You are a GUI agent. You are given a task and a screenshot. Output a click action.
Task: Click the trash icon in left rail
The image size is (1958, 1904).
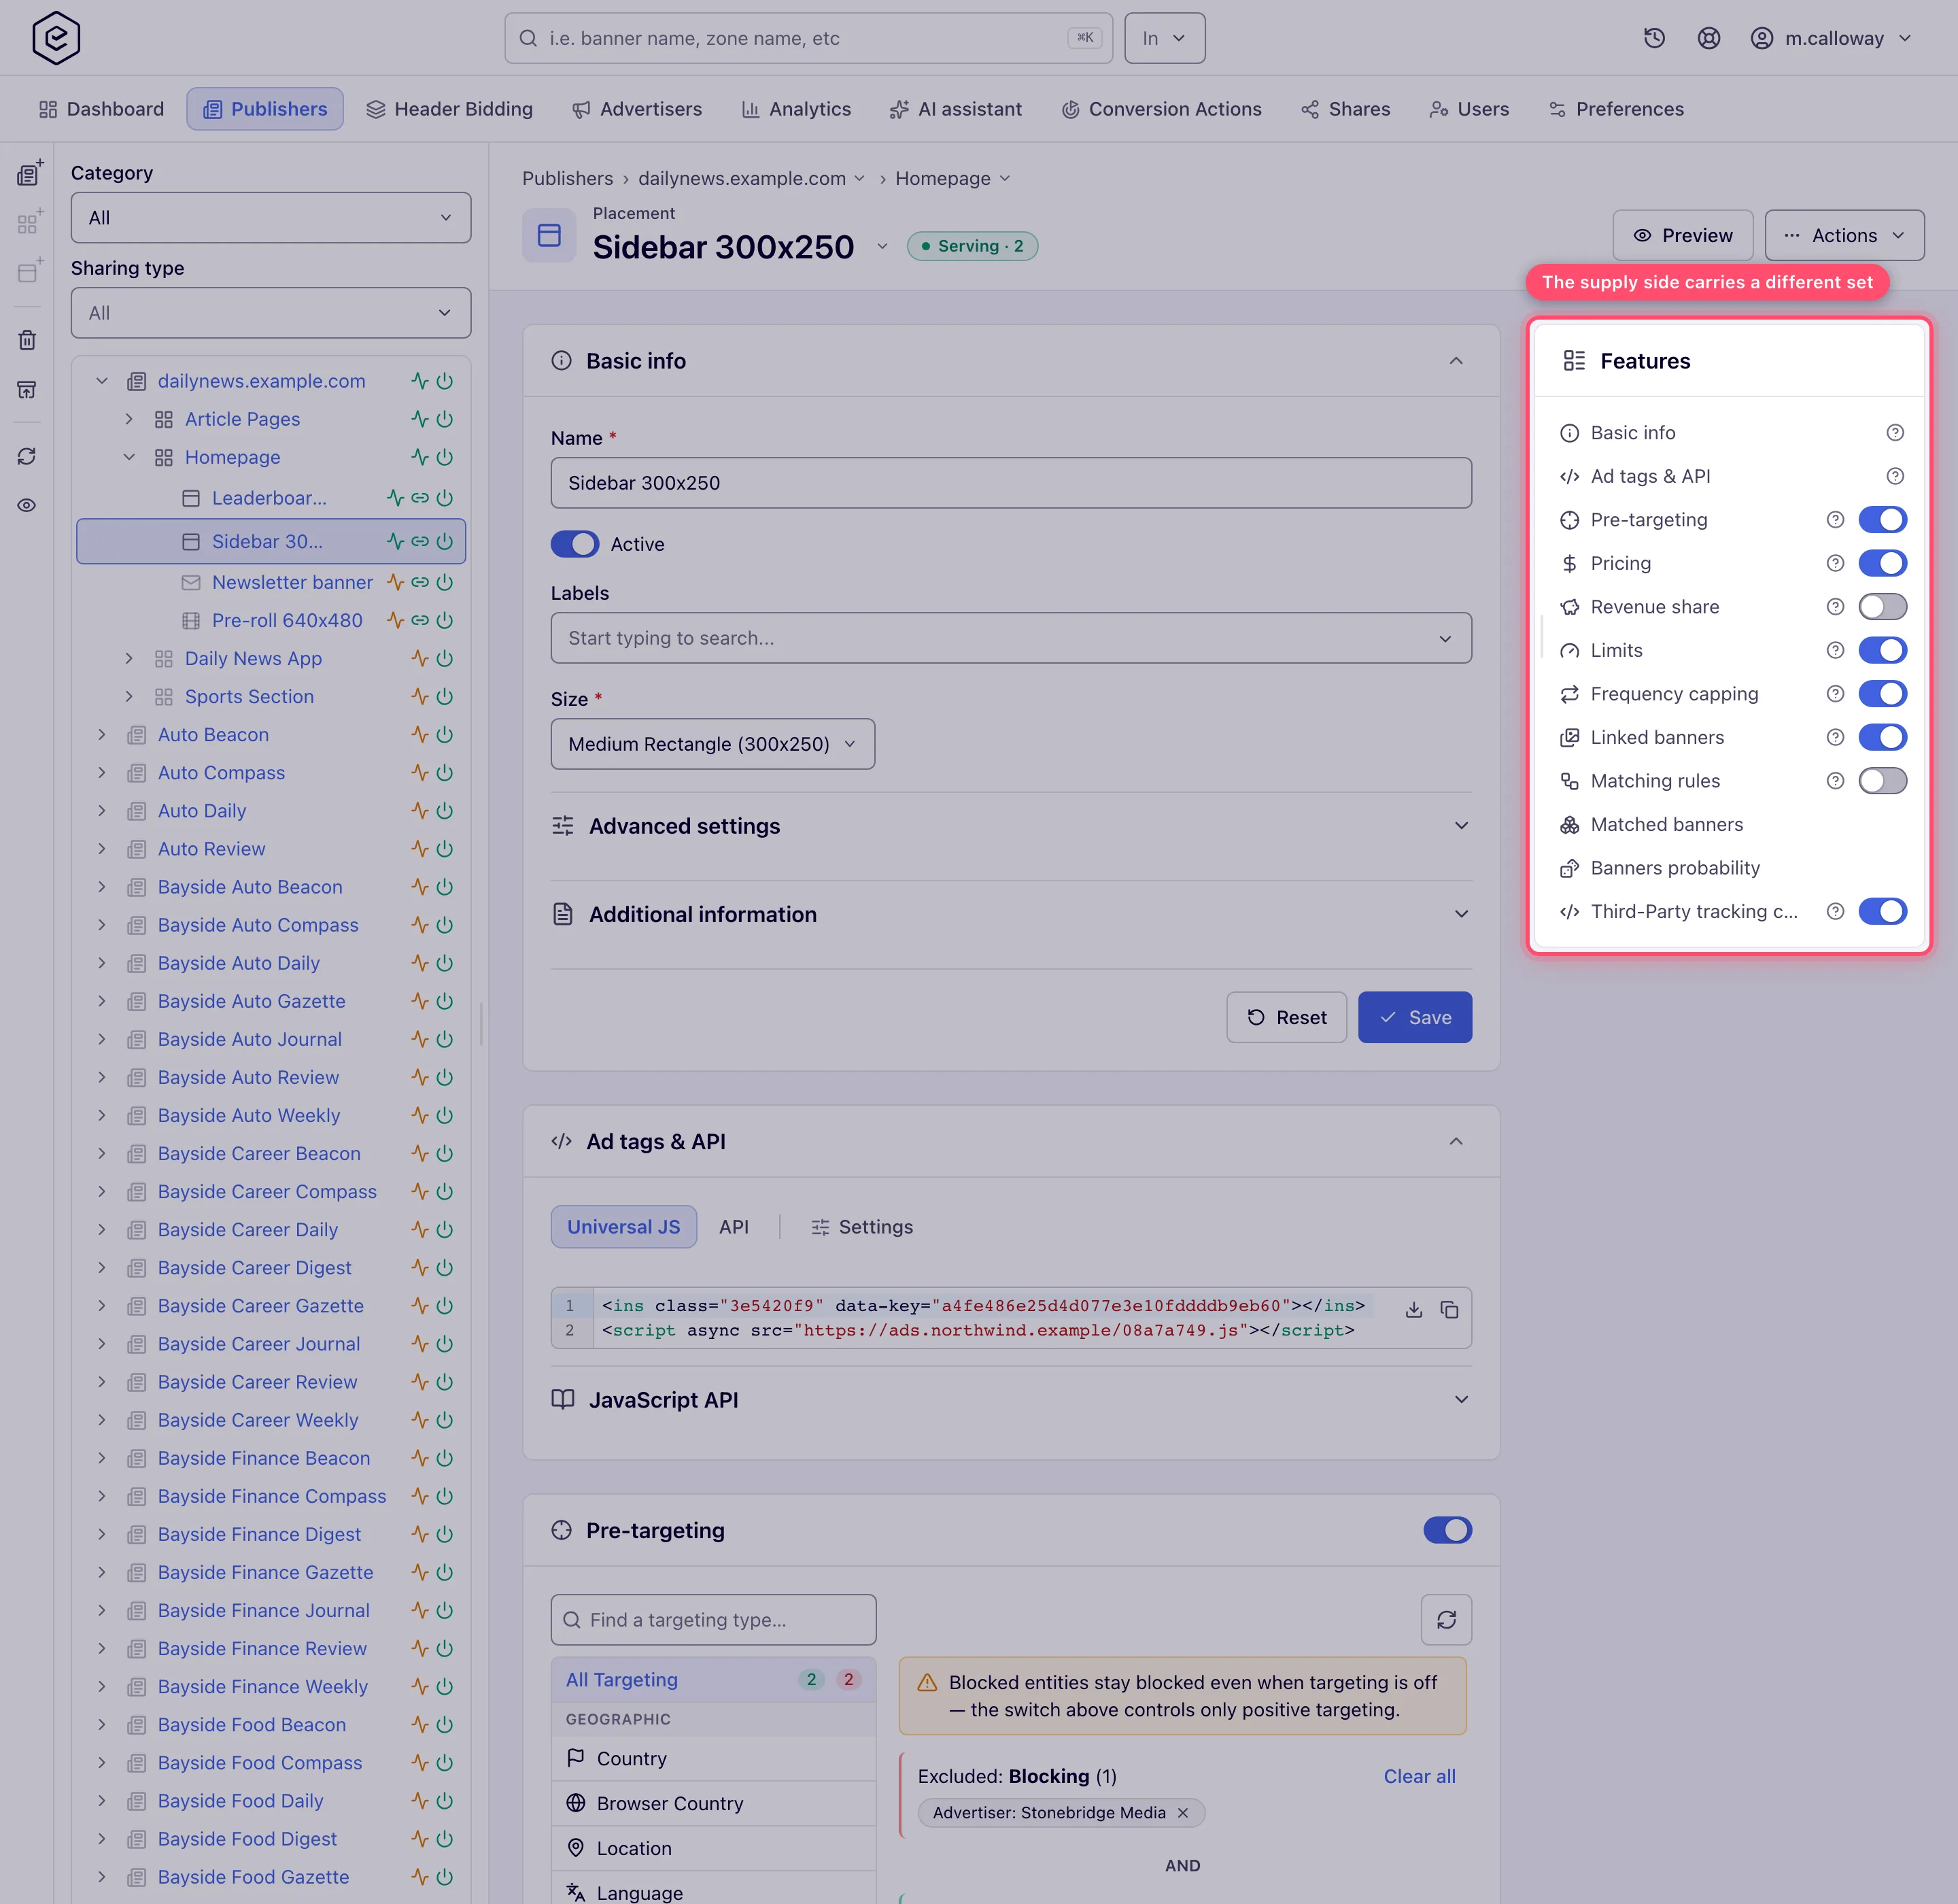[27, 340]
